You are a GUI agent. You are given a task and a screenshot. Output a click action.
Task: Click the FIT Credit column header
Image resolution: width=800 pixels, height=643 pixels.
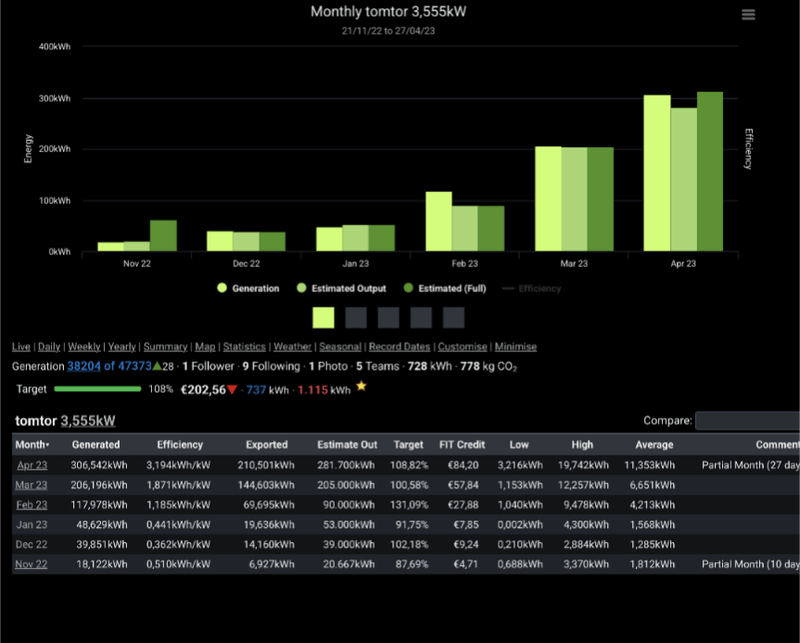point(462,444)
